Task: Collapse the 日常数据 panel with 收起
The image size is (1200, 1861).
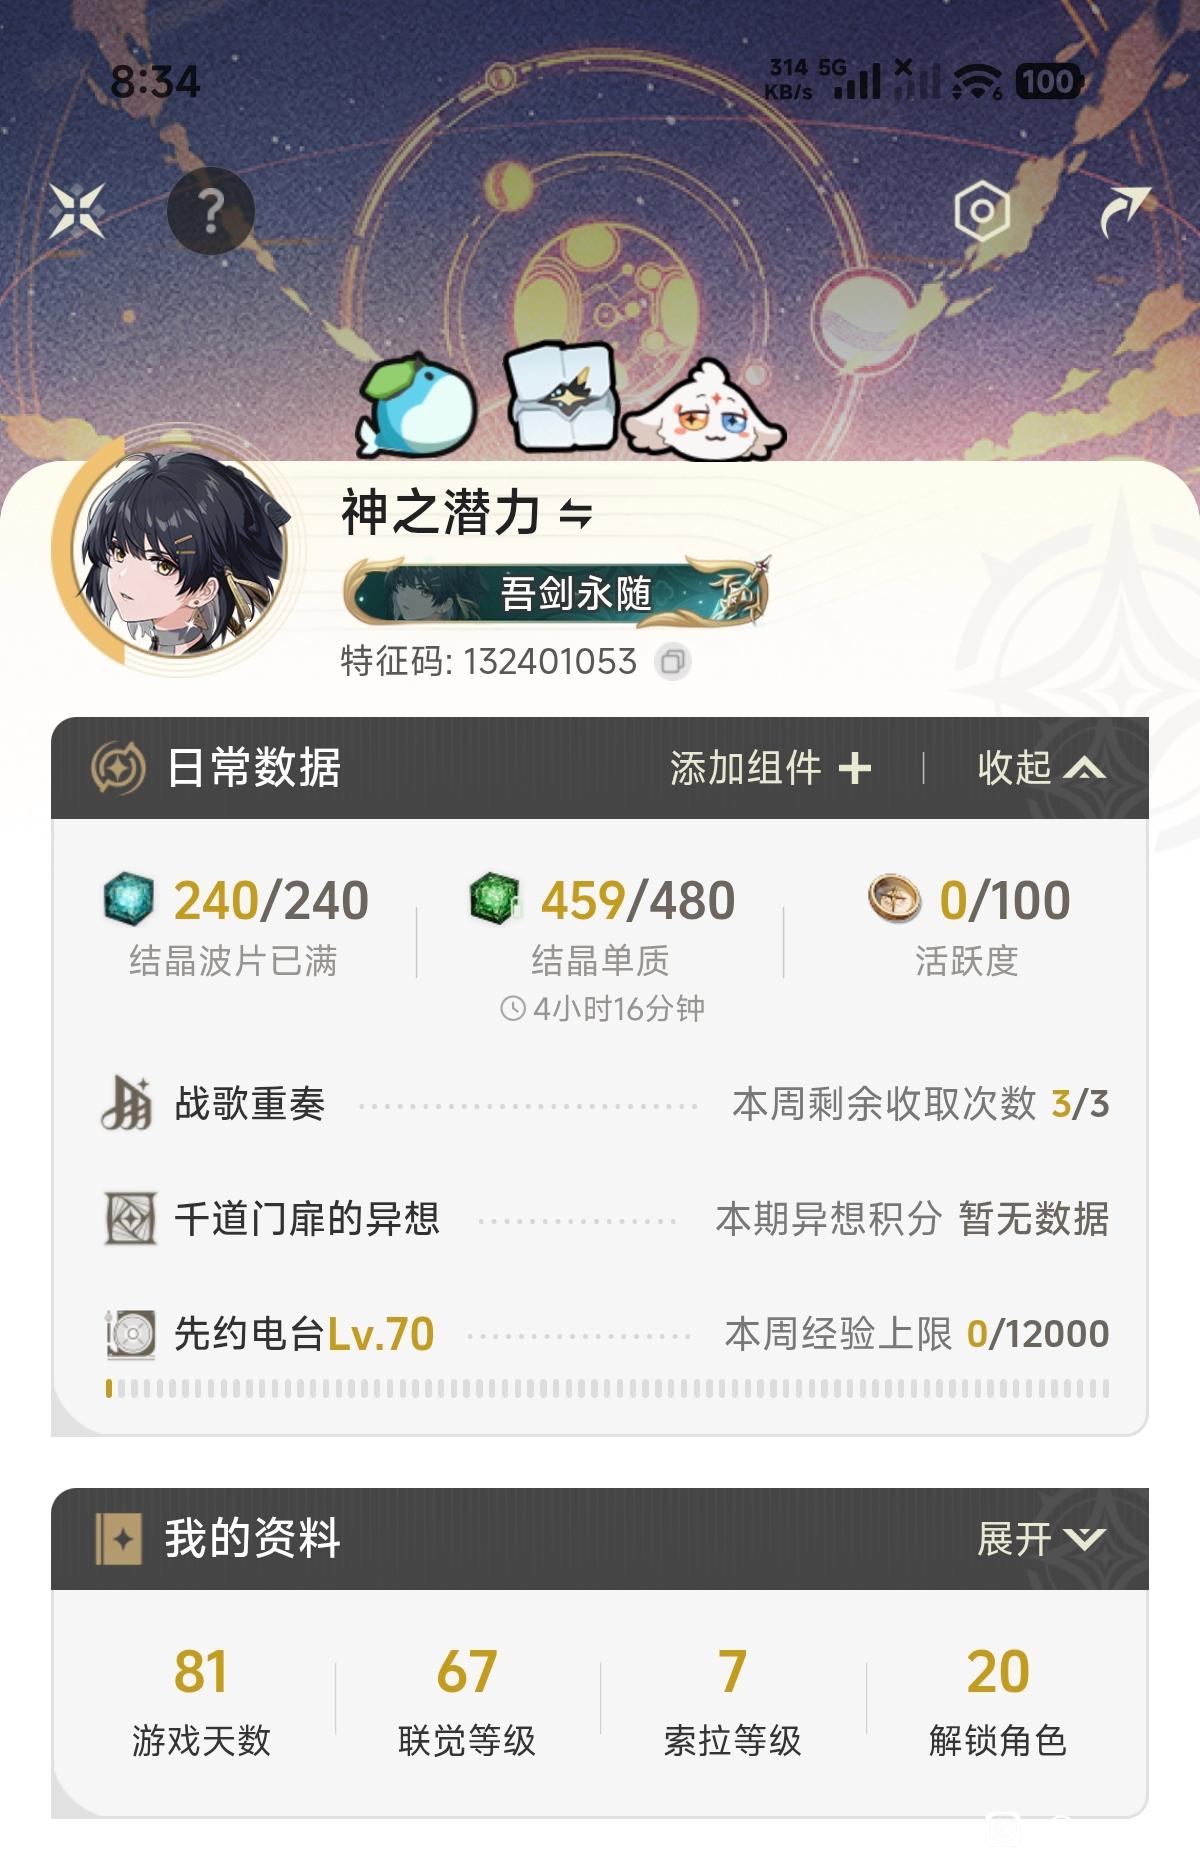Action: tap(1041, 768)
